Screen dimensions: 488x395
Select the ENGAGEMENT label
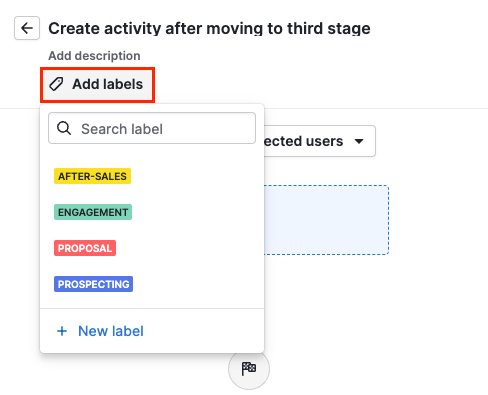(93, 212)
